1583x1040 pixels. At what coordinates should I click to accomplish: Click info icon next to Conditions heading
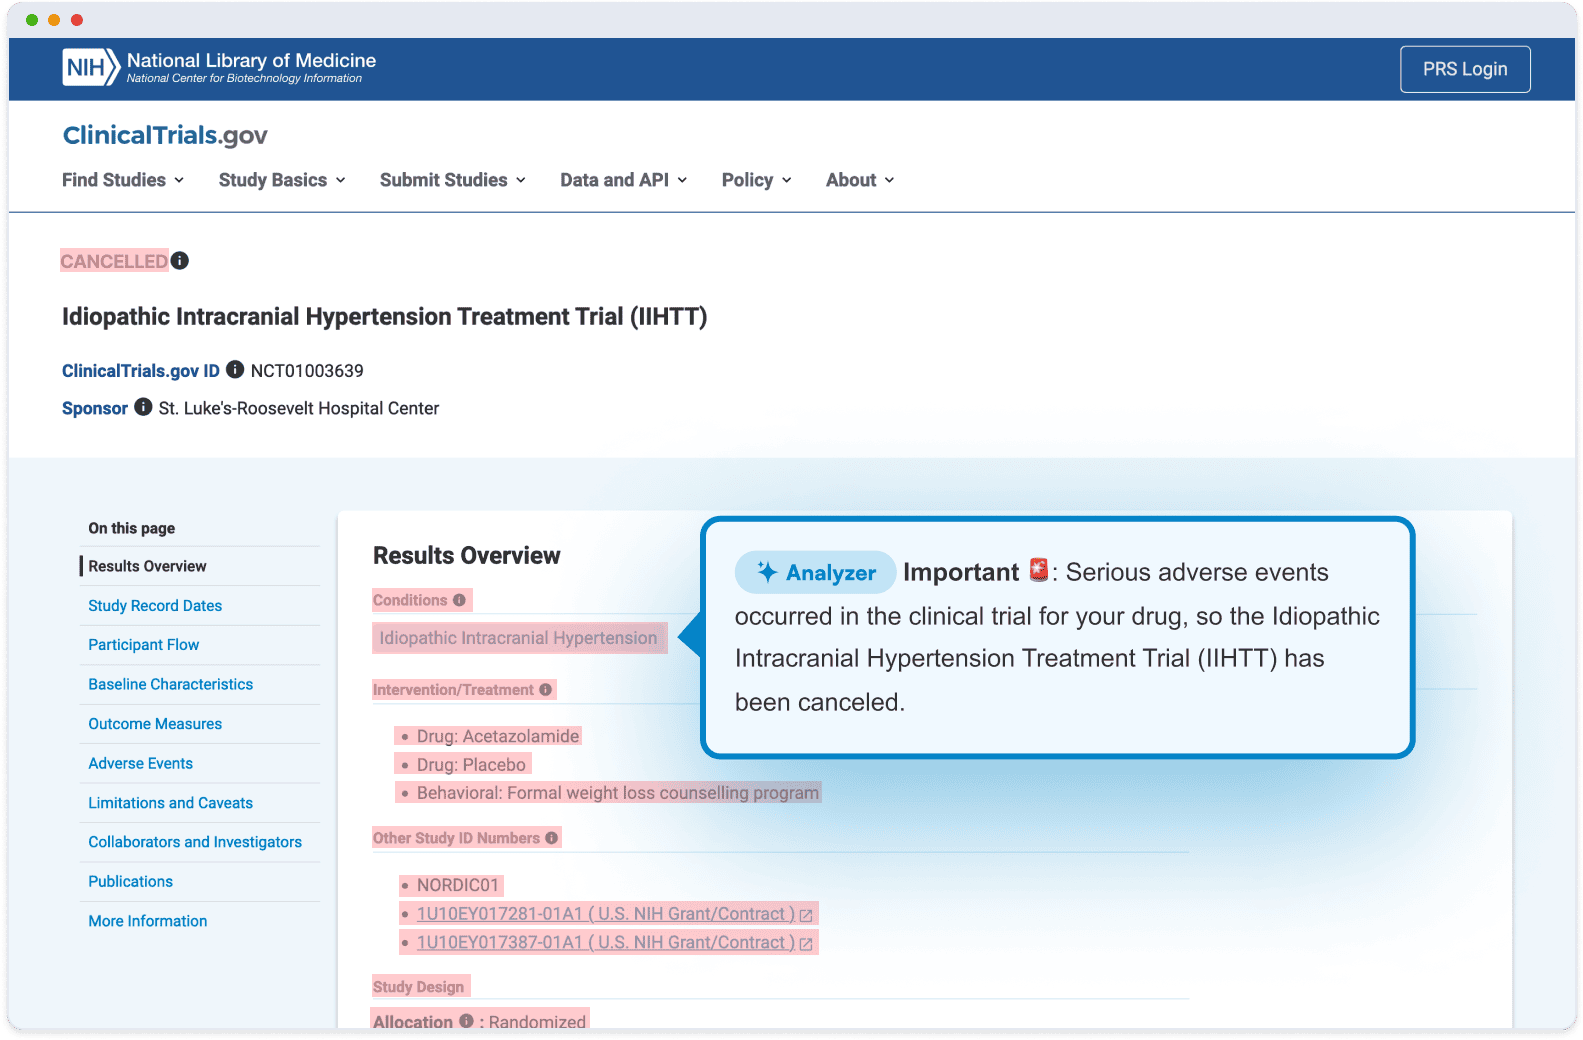[459, 600]
